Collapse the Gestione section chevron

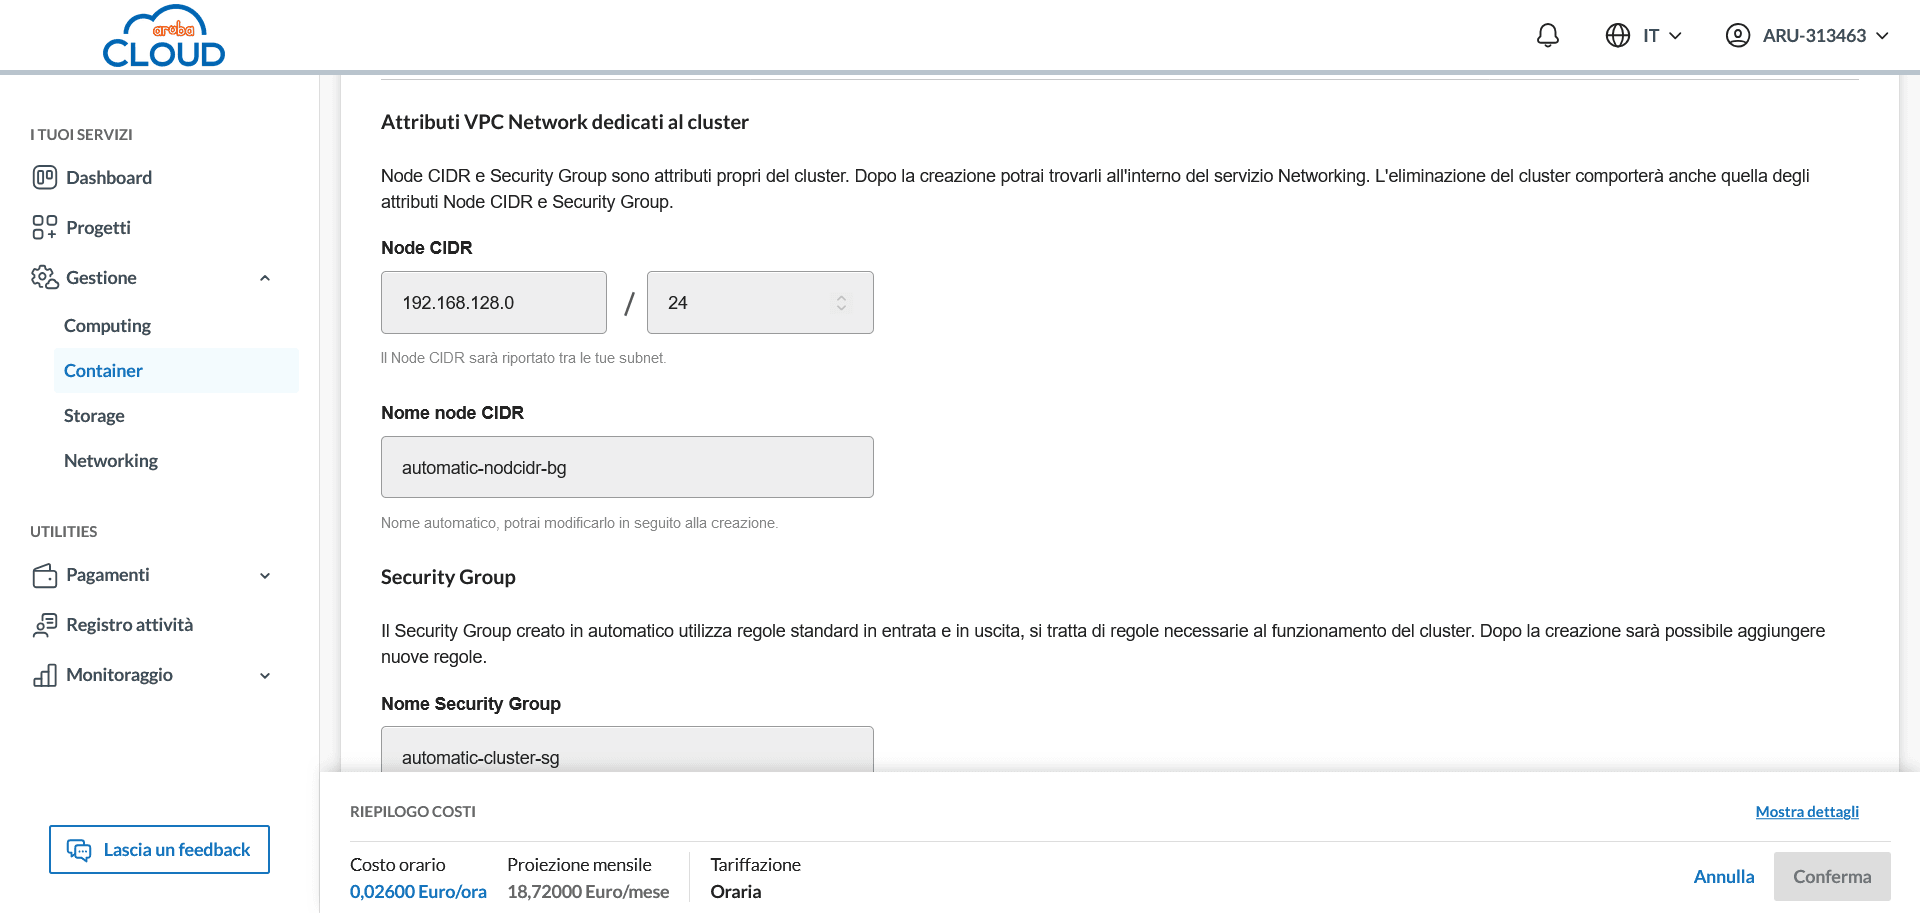pyautogui.click(x=265, y=278)
